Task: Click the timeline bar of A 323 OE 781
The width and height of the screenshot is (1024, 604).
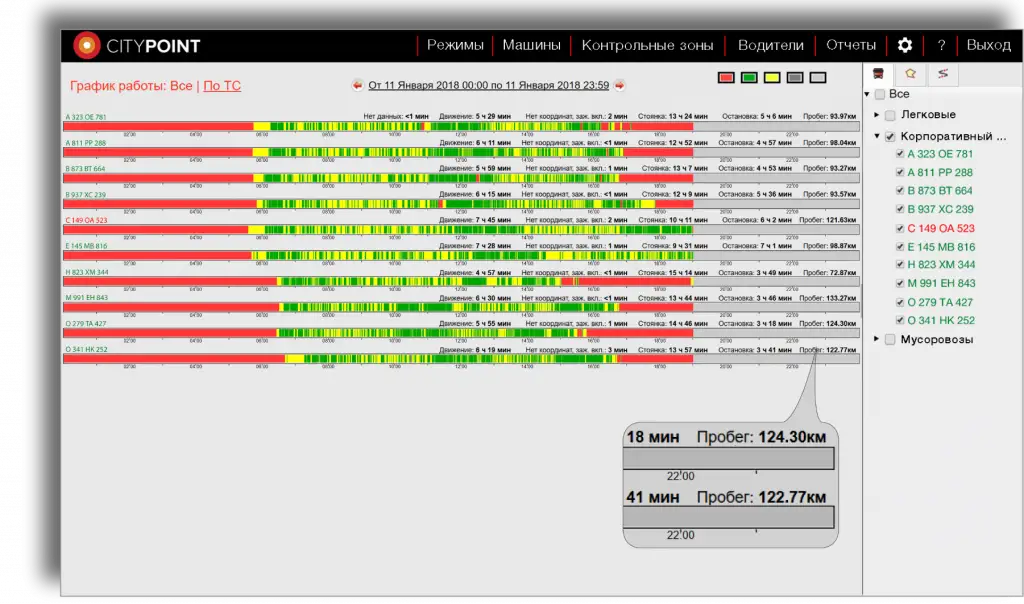Action: (x=460, y=127)
